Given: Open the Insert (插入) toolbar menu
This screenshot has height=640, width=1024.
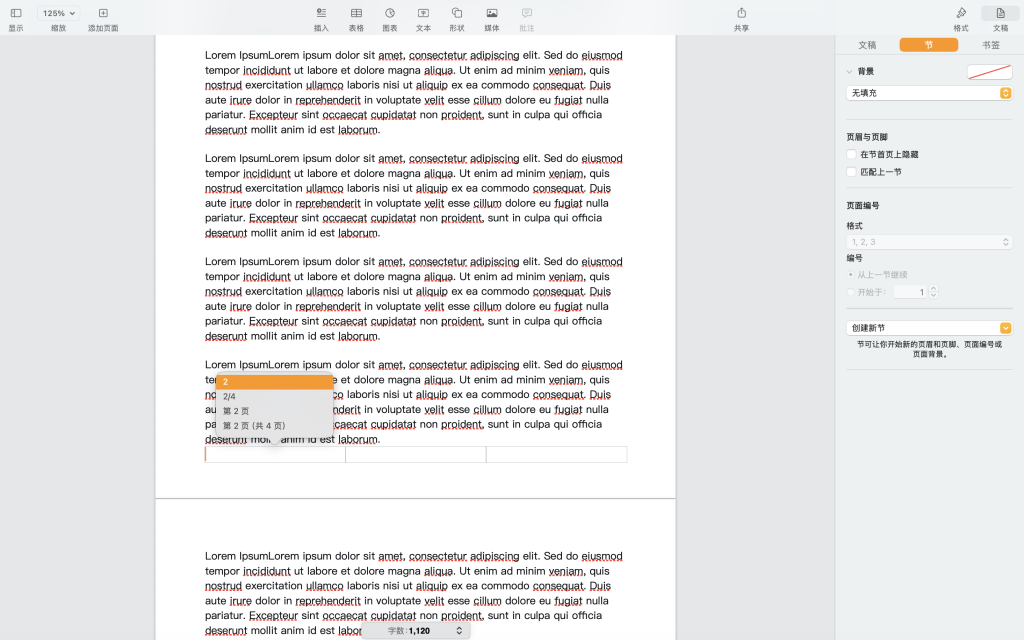Looking at the screenshot, I should tap(321, 13).
